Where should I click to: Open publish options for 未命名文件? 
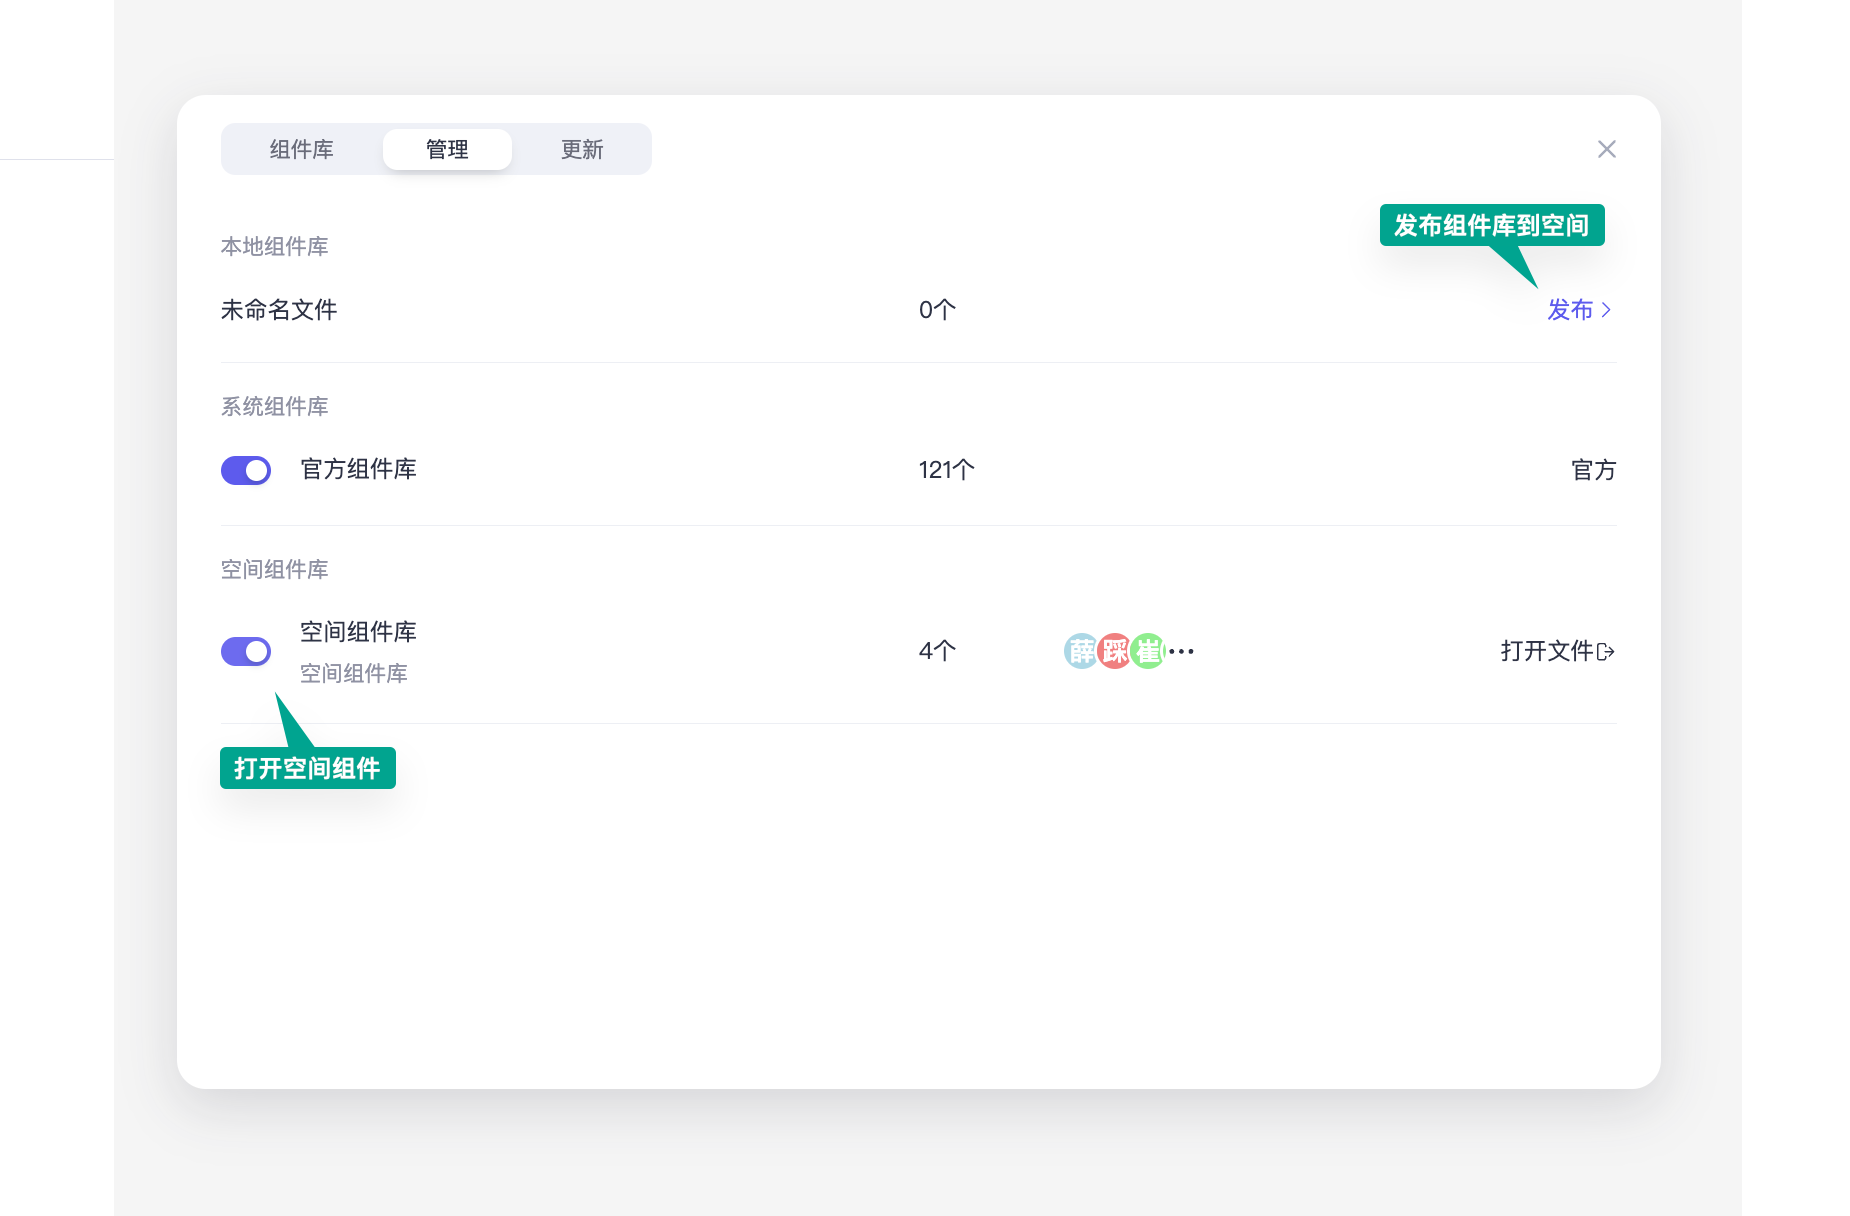point(1570,310)
